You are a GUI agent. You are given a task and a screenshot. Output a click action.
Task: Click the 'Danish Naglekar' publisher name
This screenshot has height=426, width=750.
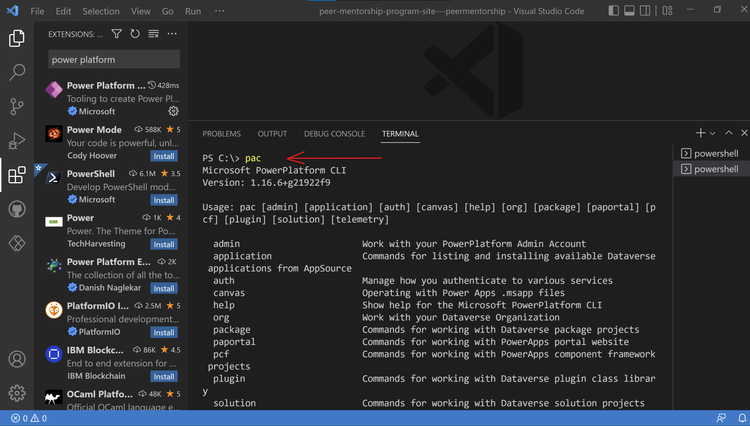point(110,288)
